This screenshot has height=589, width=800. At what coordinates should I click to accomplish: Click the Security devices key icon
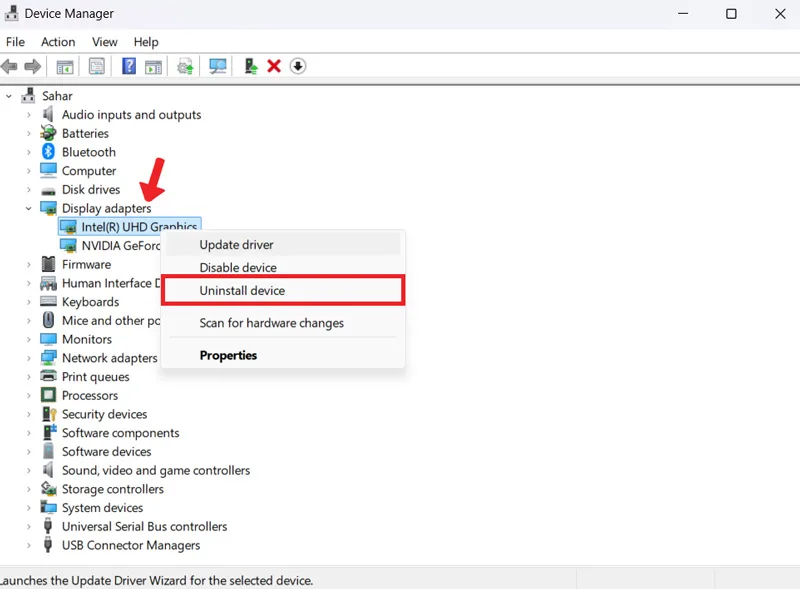[x=49, y=414]
